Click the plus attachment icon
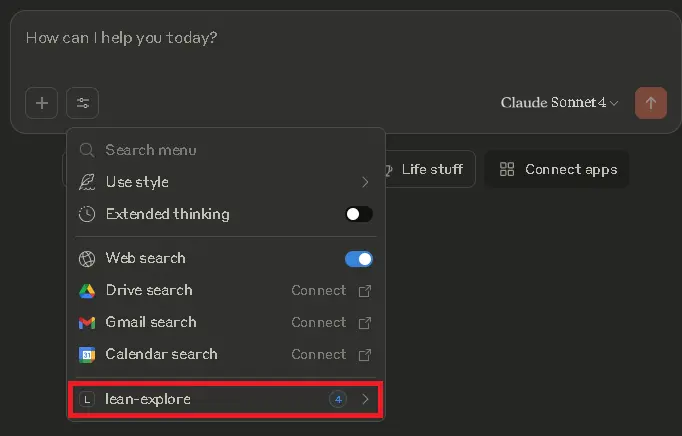 (42, 103)
